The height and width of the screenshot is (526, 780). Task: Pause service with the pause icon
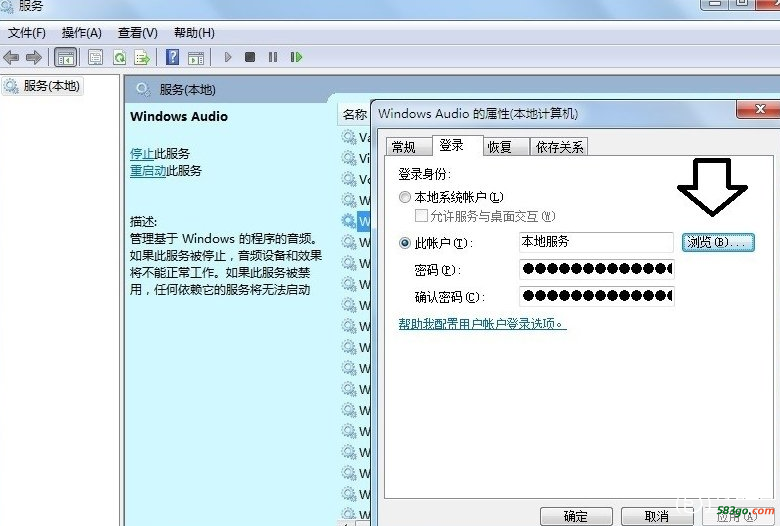click(x=273, y=57)
